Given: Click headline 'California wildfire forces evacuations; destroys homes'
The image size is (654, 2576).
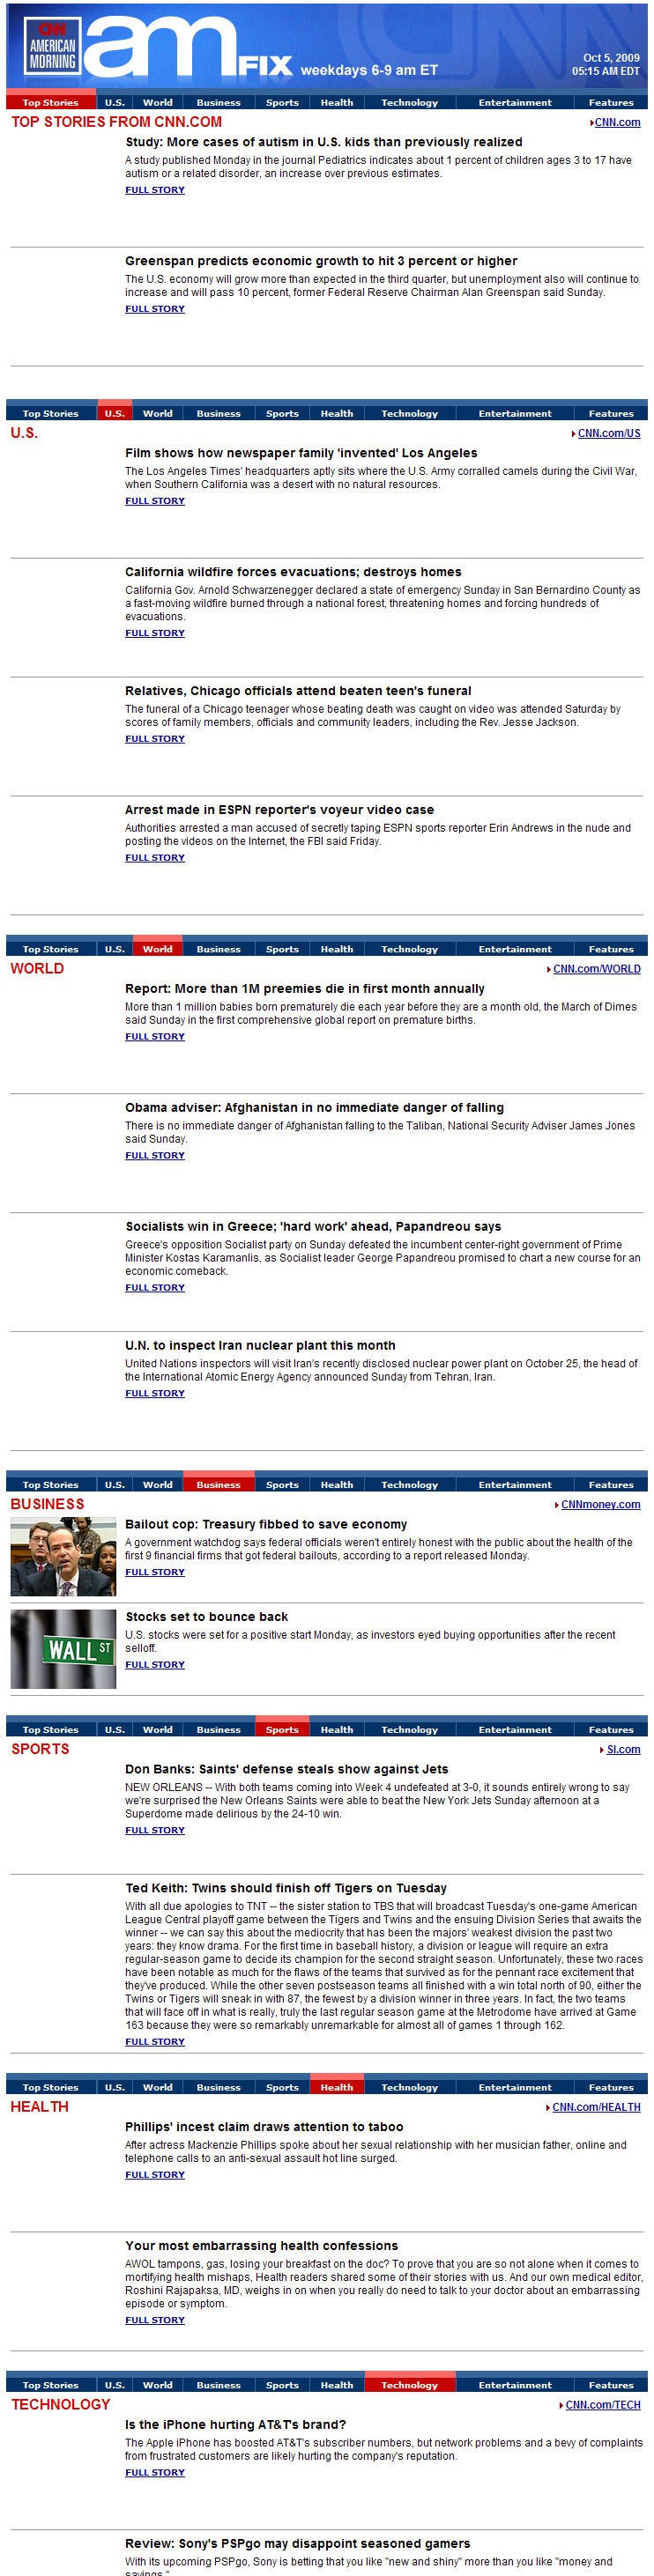Looking at the screenshot, I should coord(293,572).
